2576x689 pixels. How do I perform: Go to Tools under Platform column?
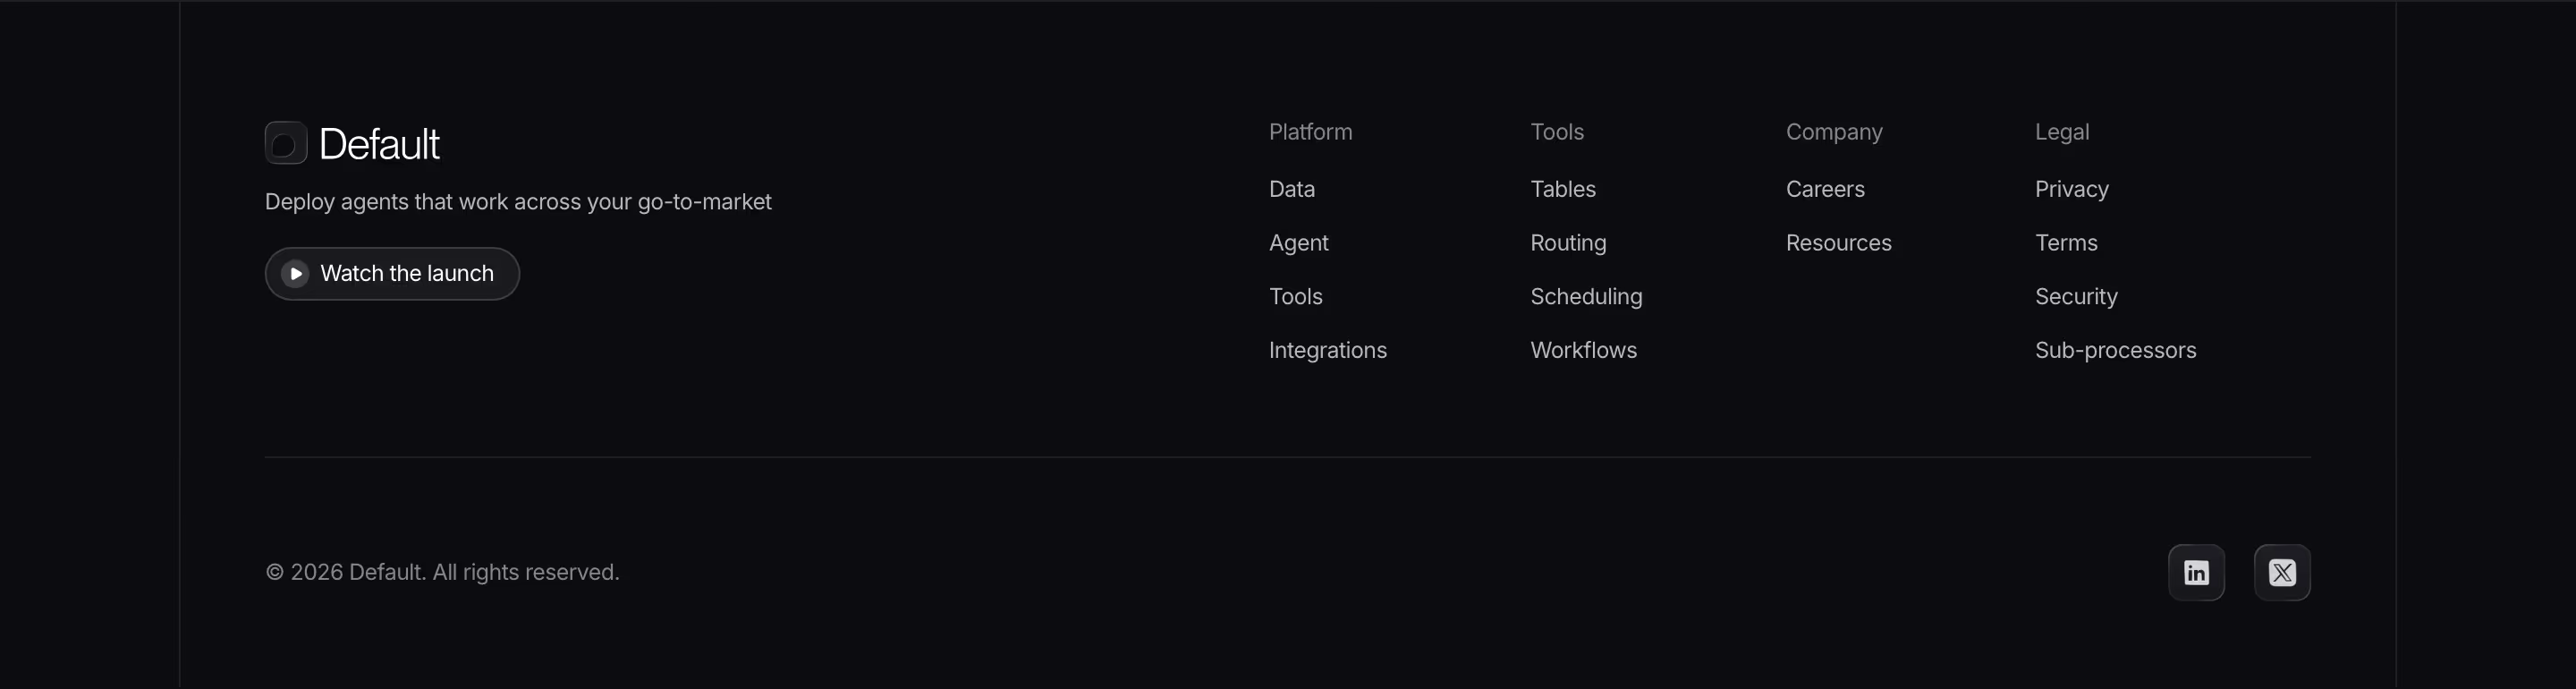(x=1296, y=297)
